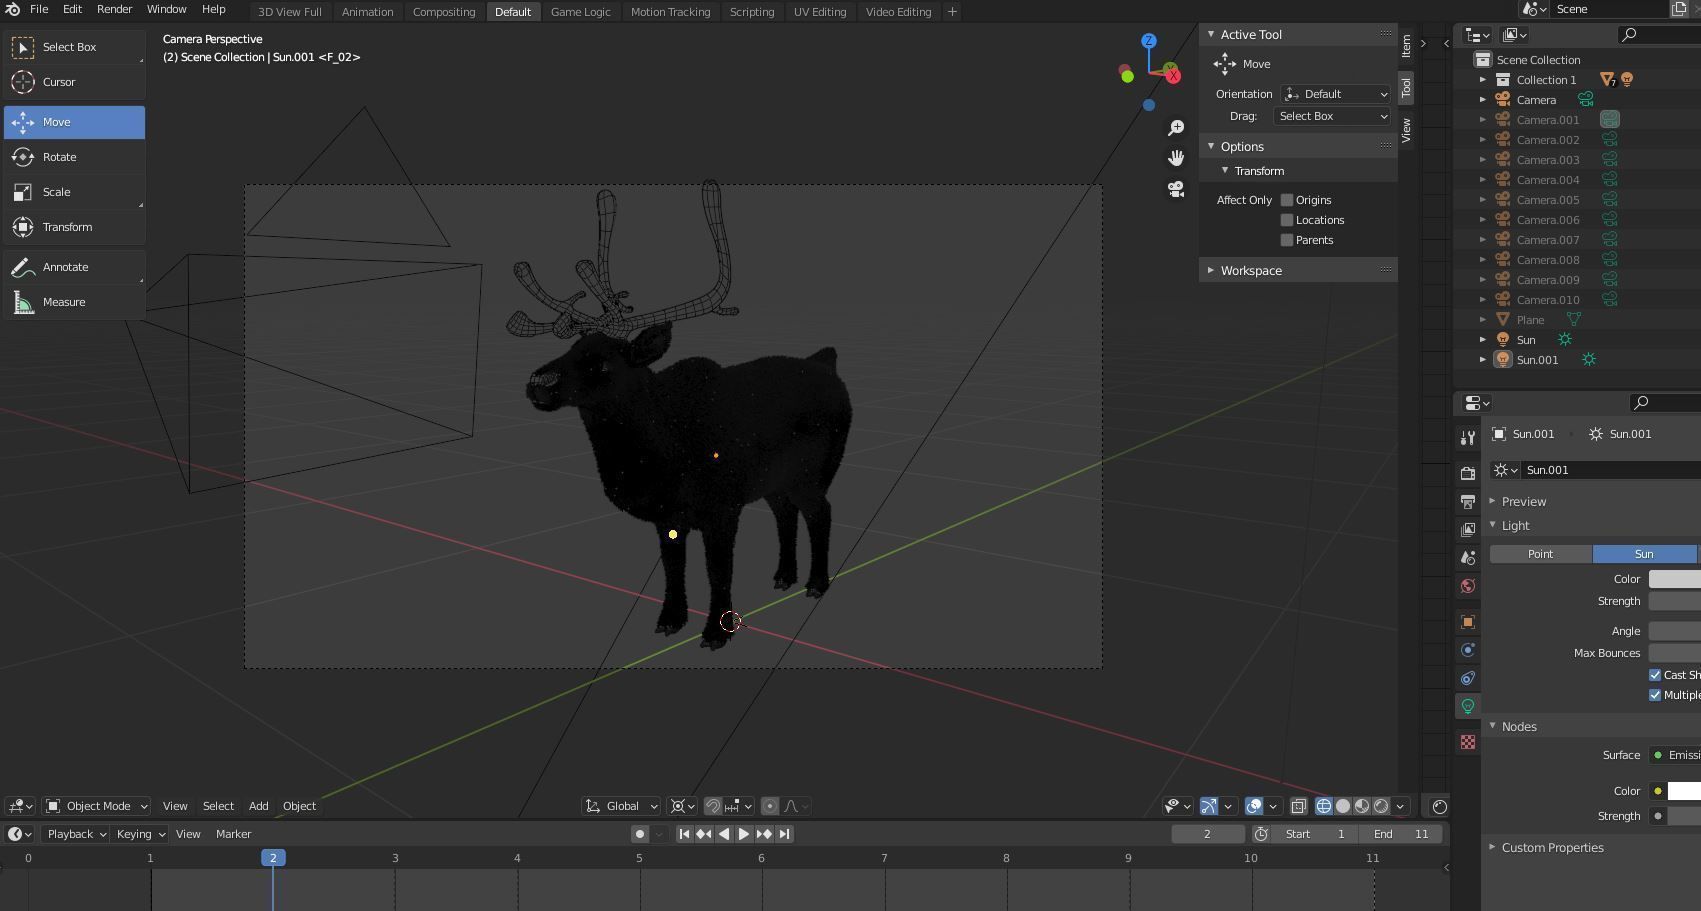Select rendered viewport shading mode
This screenshot has width=1701, height=911.
tap(1381, 806)
